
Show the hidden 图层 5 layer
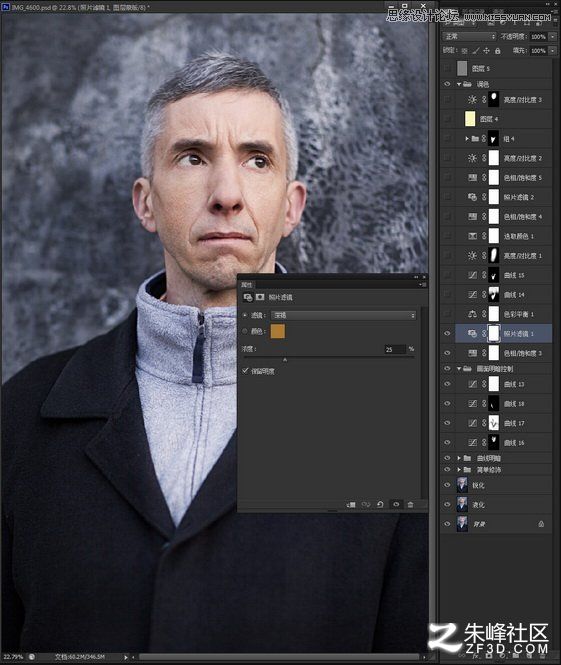pyautogui.click(x=447, y=68)
